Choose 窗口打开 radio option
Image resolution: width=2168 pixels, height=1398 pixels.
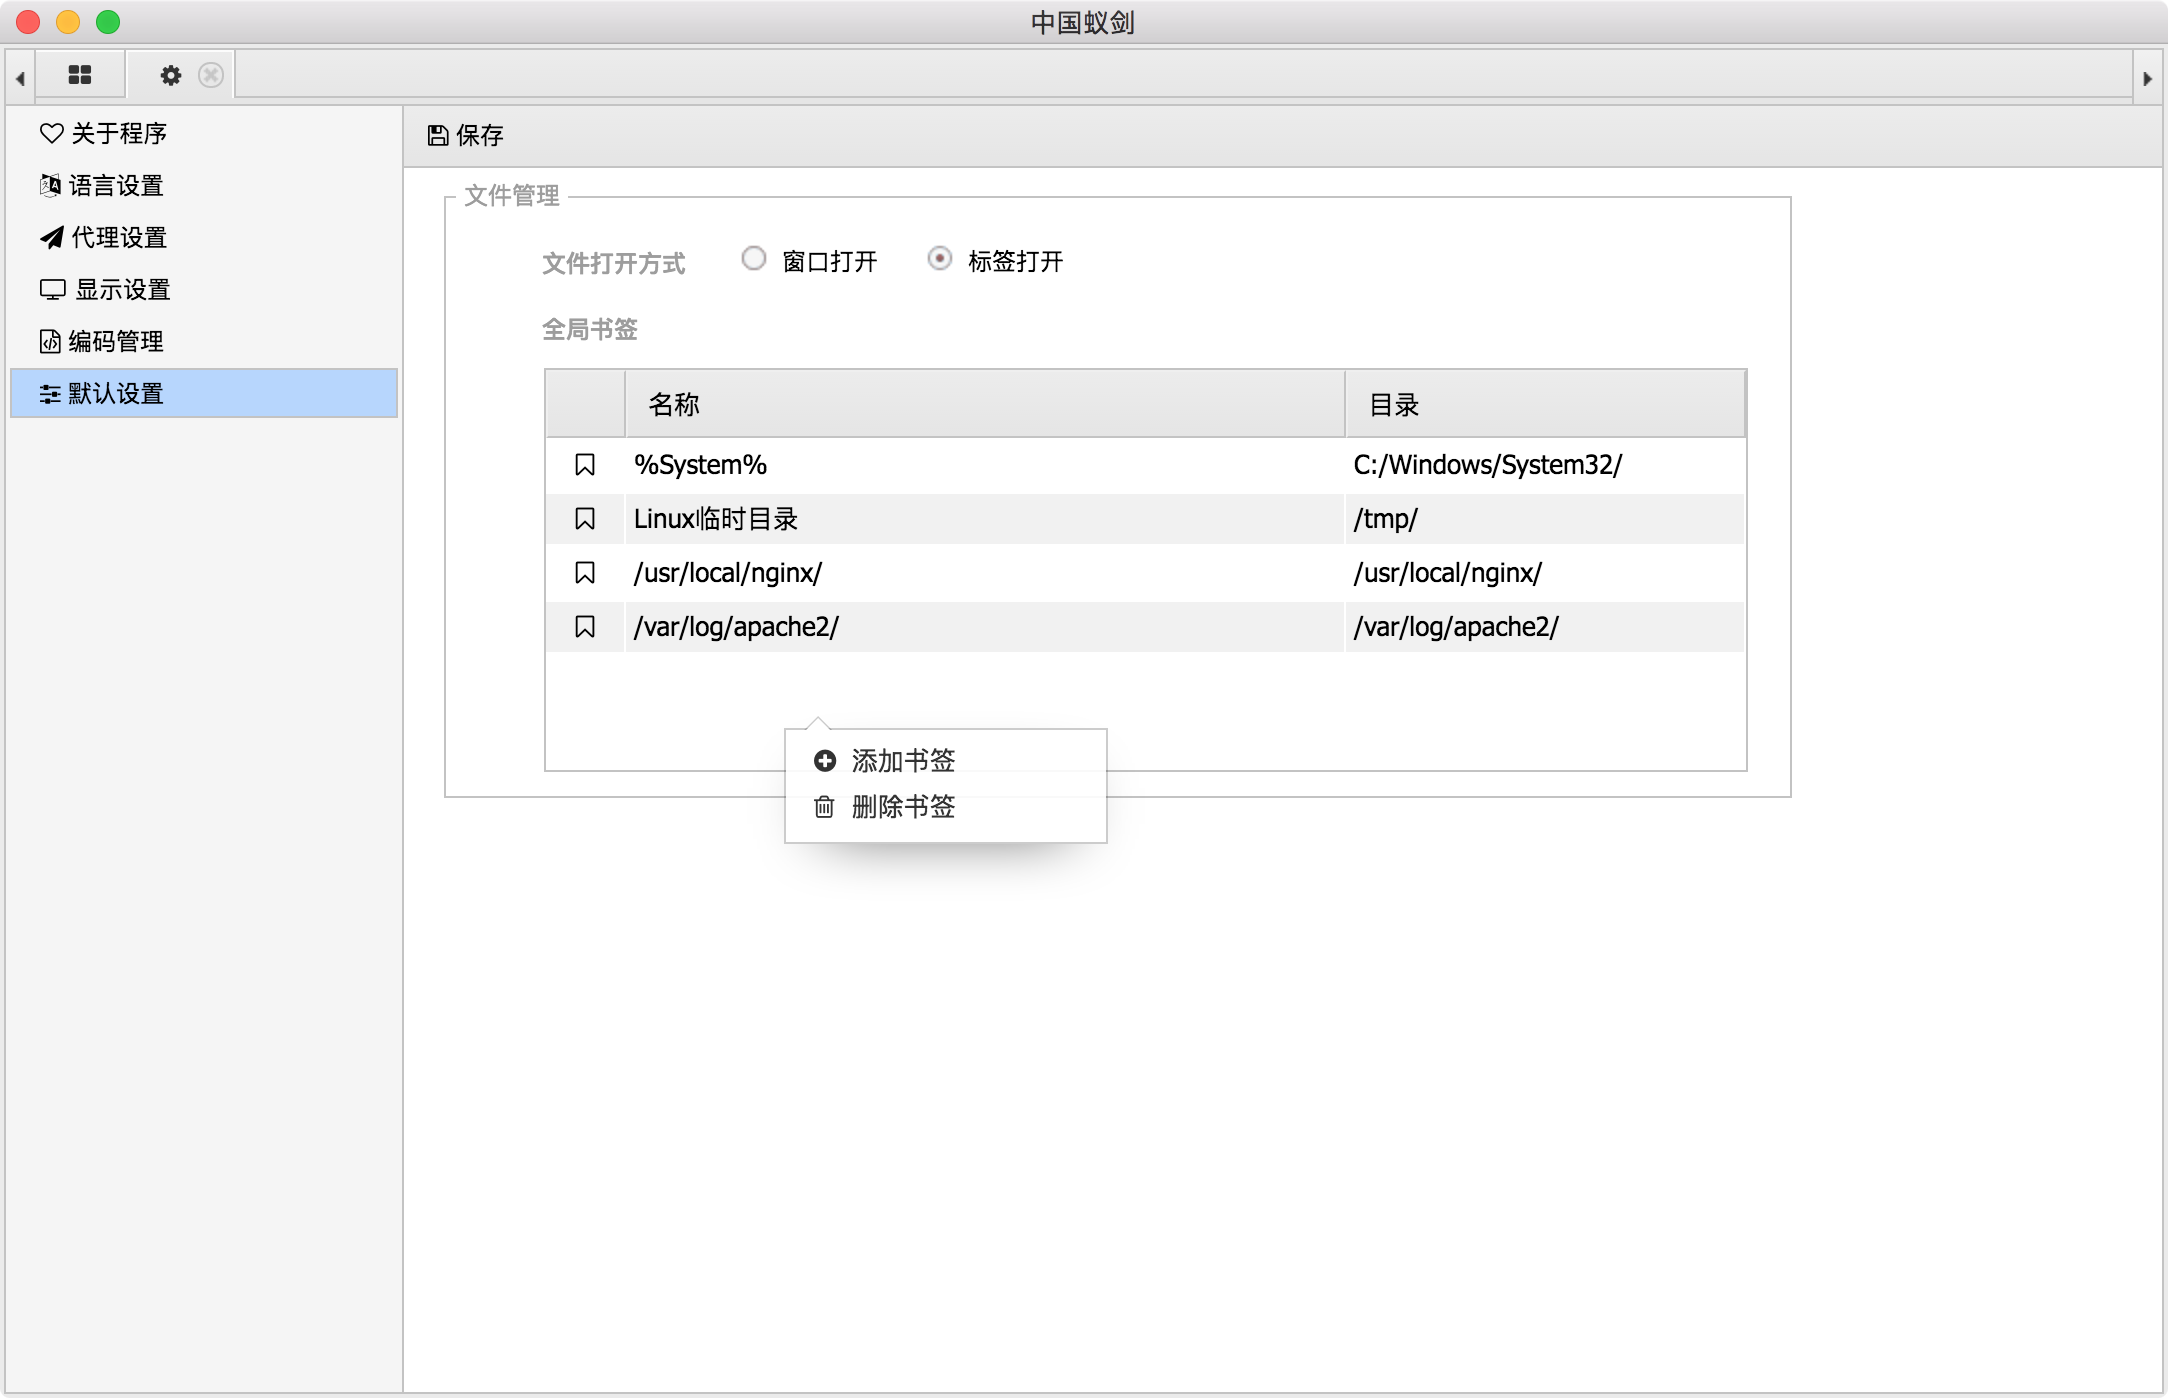pyautogui.click(x=754, y=259)
